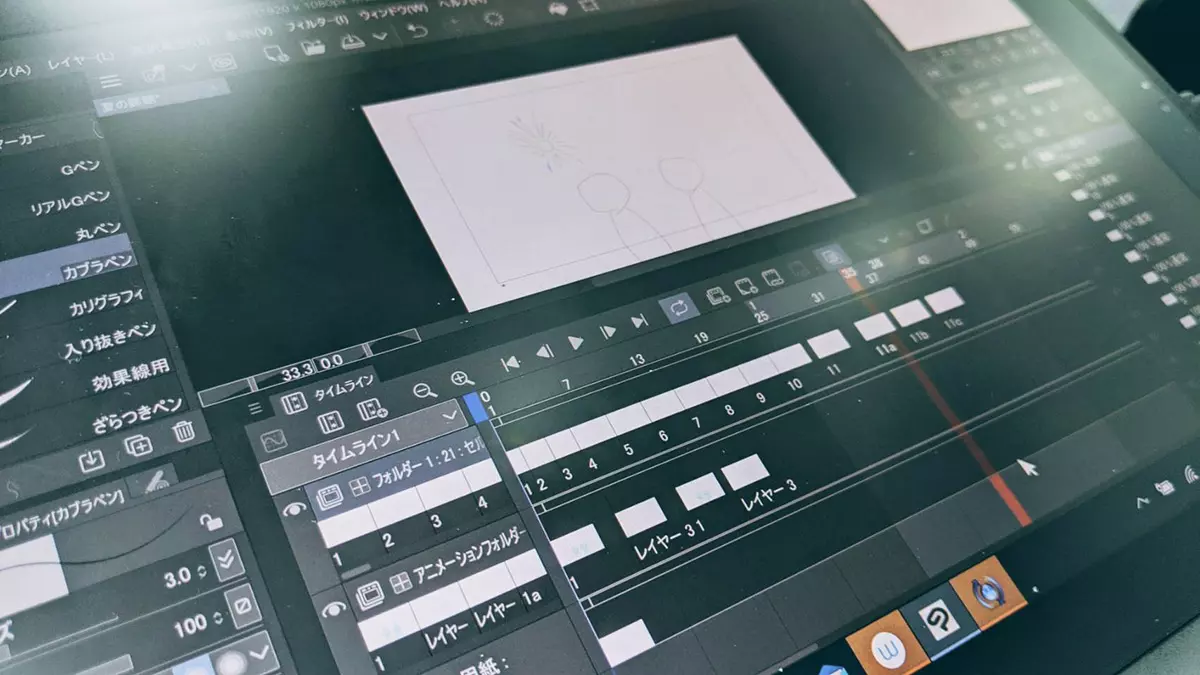Screen dimensions: 1200x675
Task: Select the cel labeled レイヤー 3
Action: pos(746,474)
